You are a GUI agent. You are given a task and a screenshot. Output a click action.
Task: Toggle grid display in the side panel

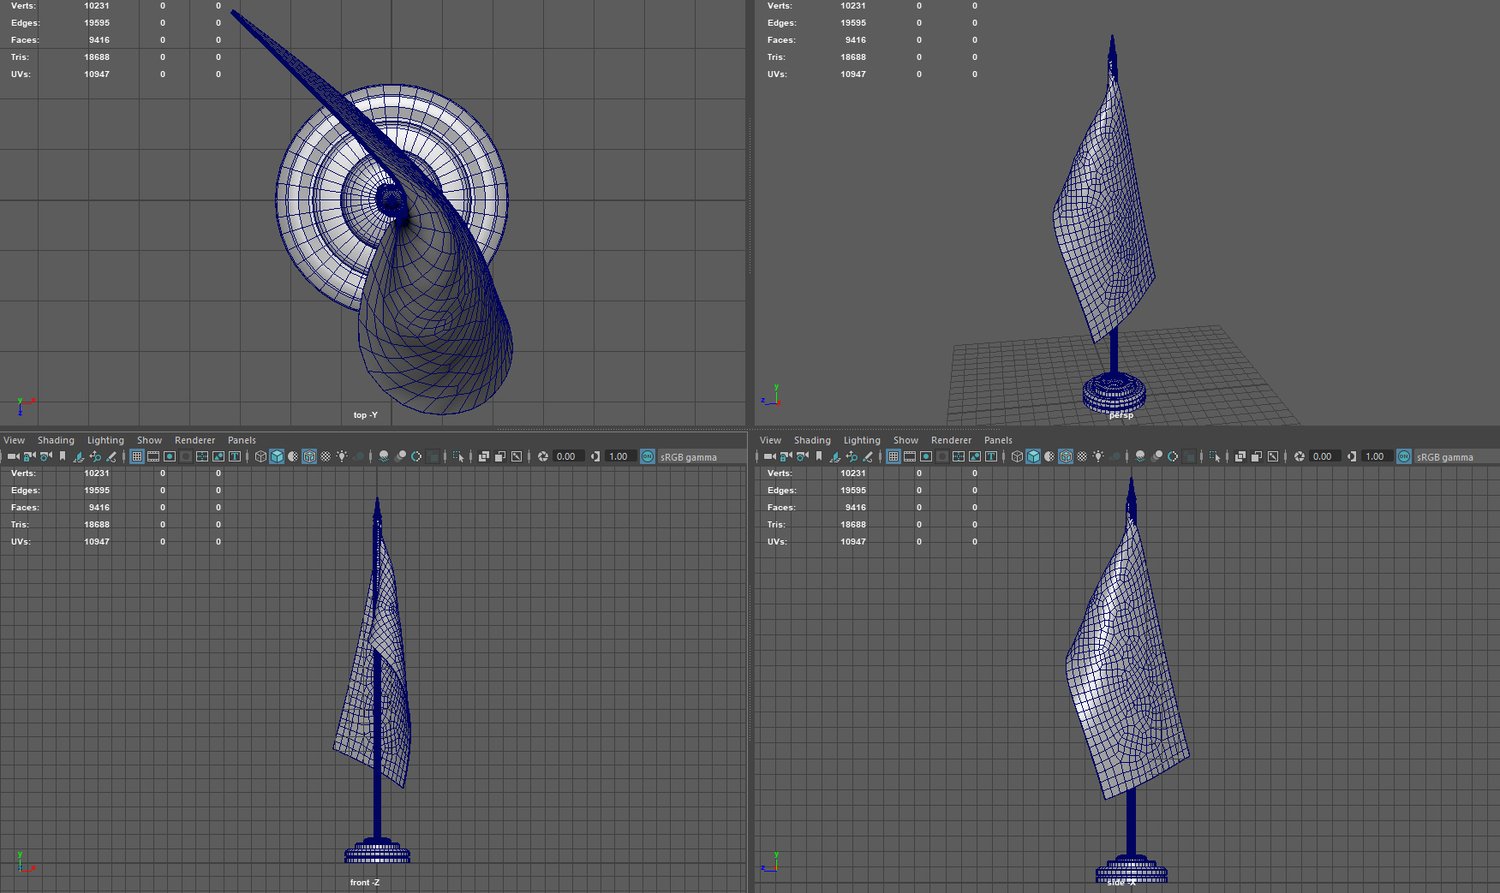[x=893, y=457]
